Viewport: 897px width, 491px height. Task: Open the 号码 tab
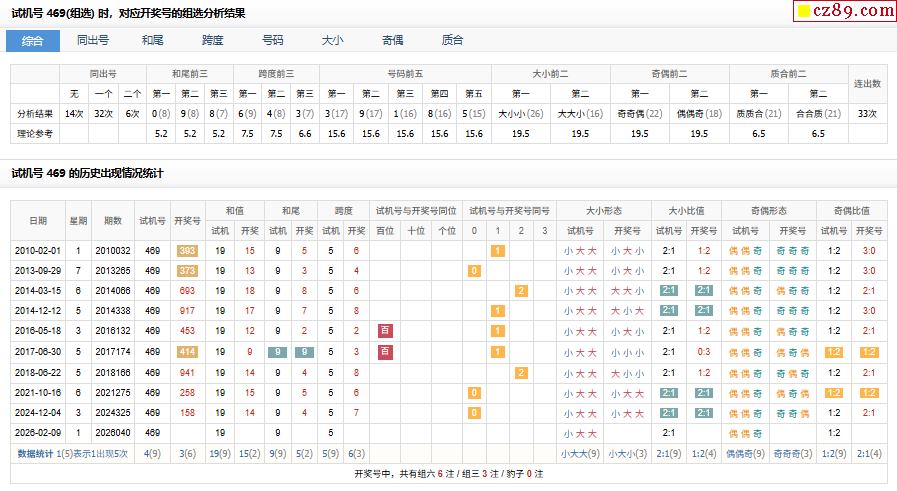273,41
